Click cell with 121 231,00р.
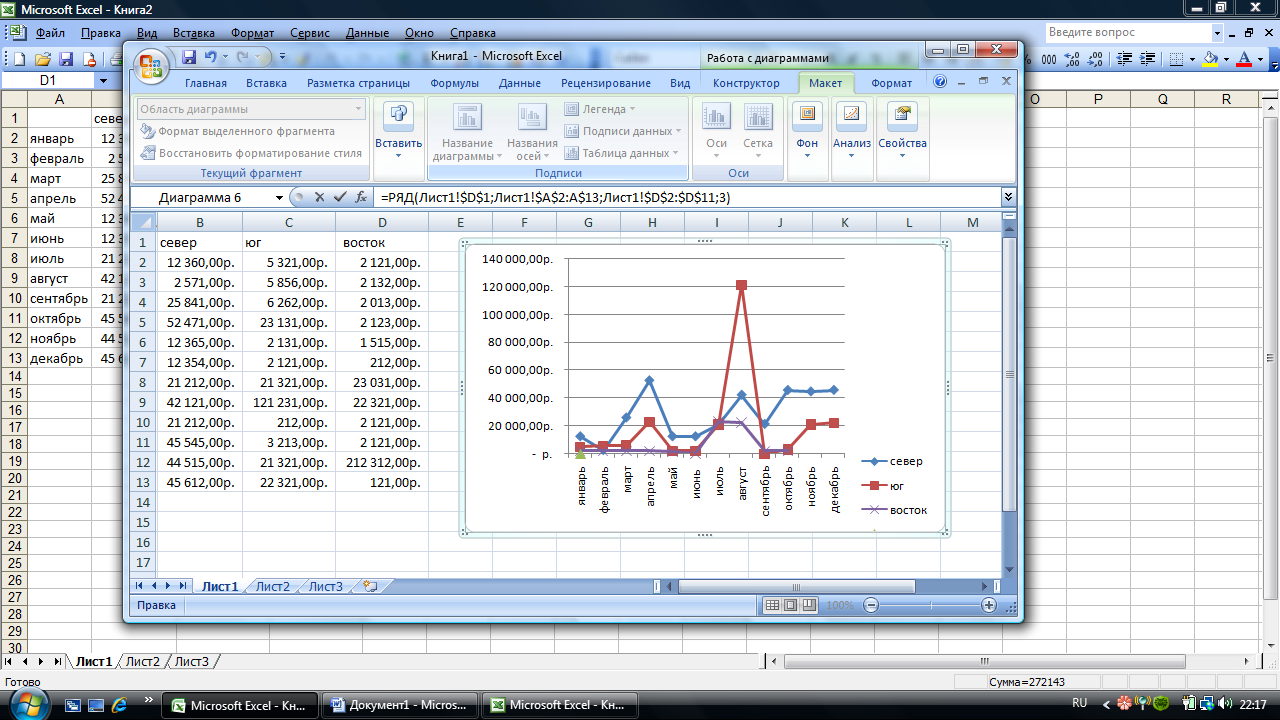Viewport: 1280px width, 720px height. click(x=289, y=402)
